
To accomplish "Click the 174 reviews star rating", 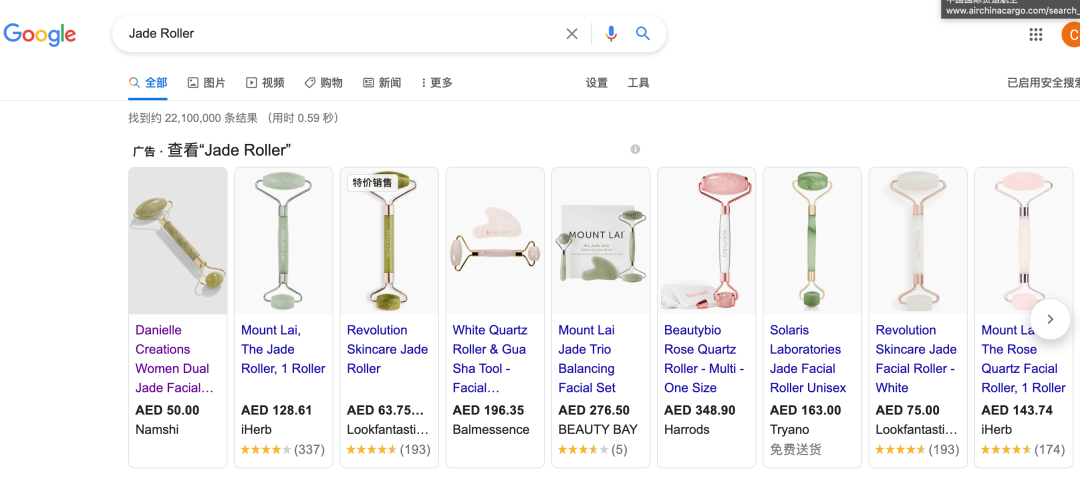I will [x=1023, y=450].
